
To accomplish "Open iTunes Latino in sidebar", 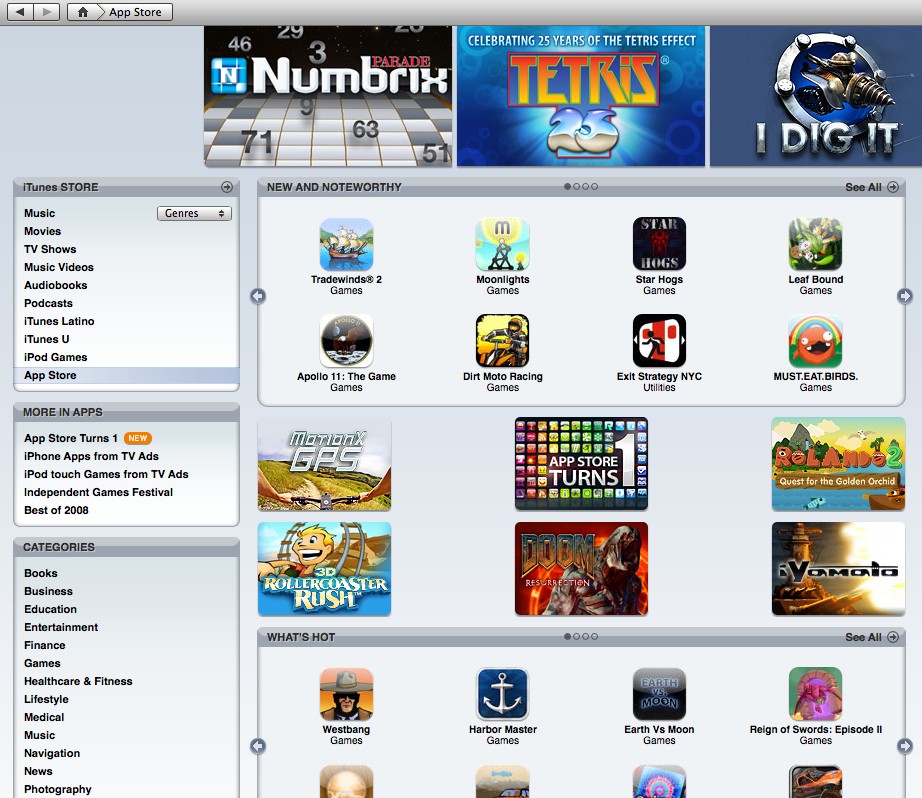I will point(59,322).
